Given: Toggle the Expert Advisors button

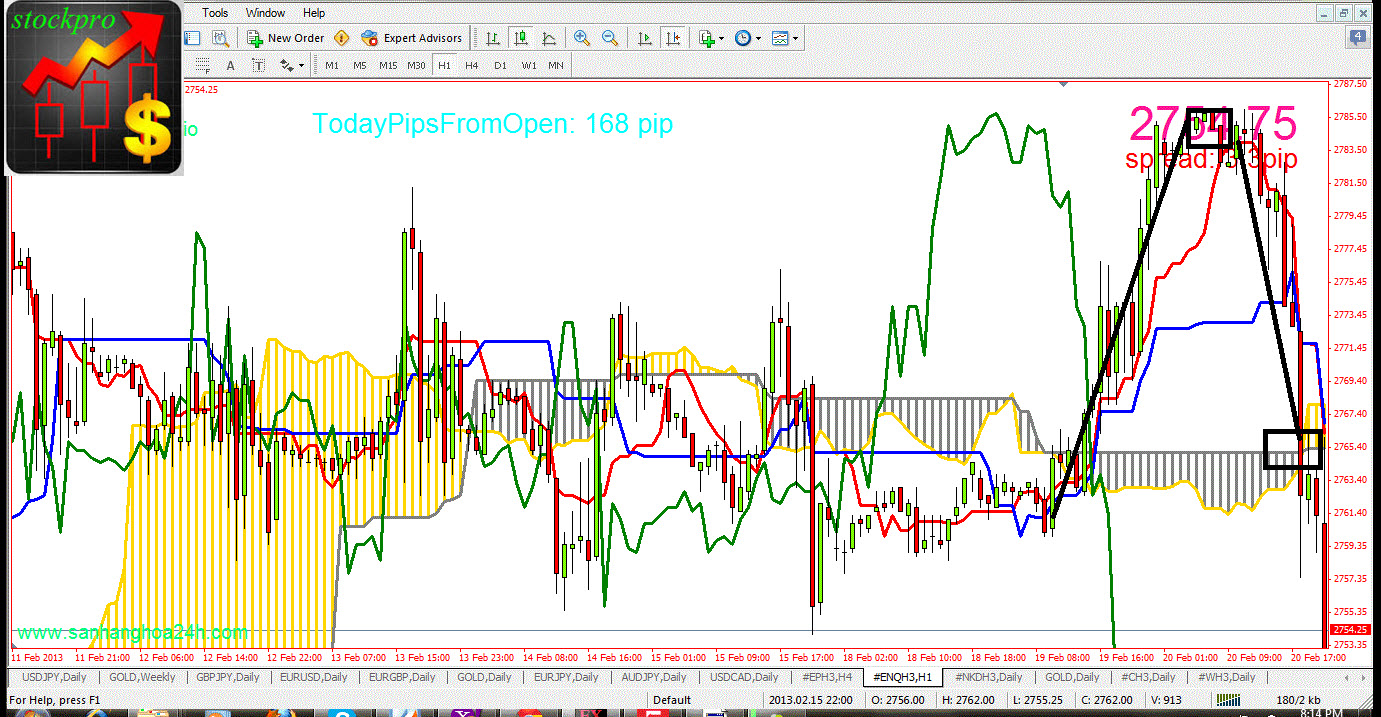Looking at the screenshot, I should (x=412, y=38).
